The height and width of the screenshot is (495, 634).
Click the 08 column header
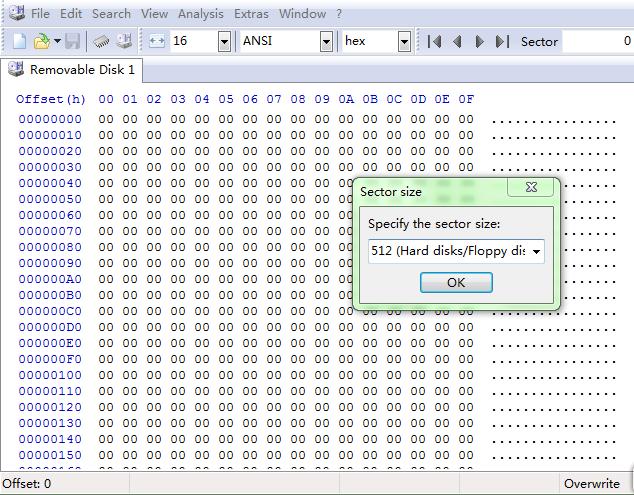(298, 99)
